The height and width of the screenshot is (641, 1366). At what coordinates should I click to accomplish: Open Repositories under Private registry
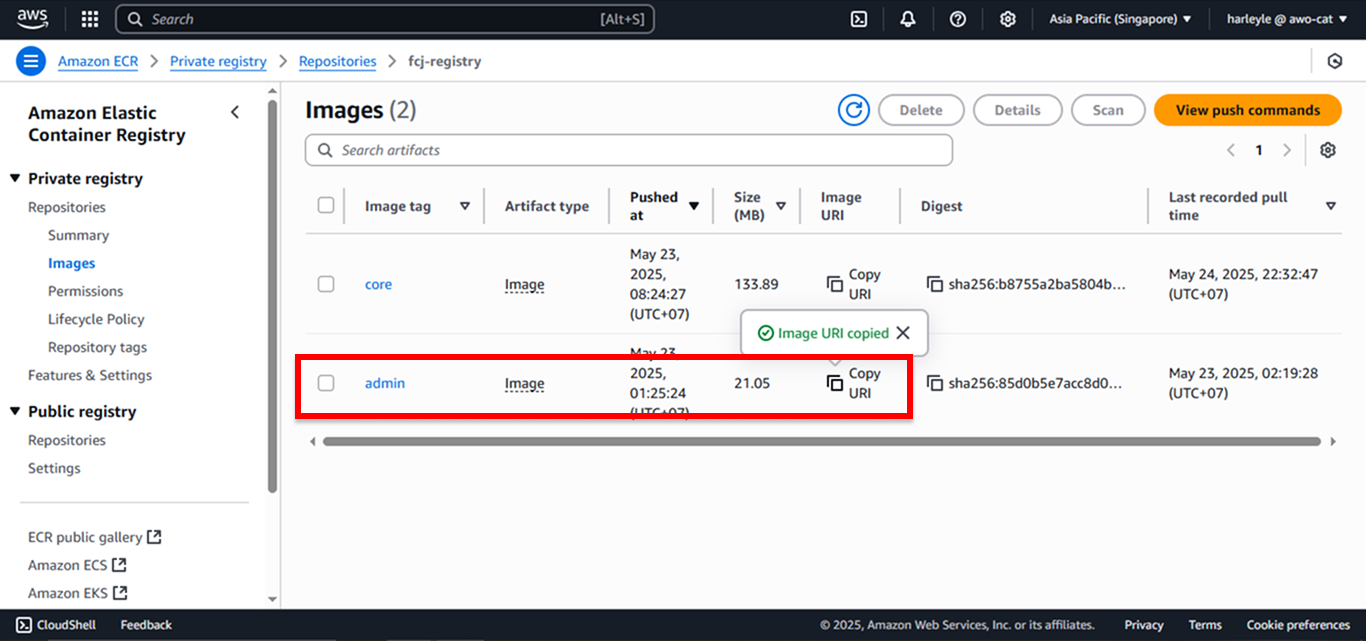67,207
